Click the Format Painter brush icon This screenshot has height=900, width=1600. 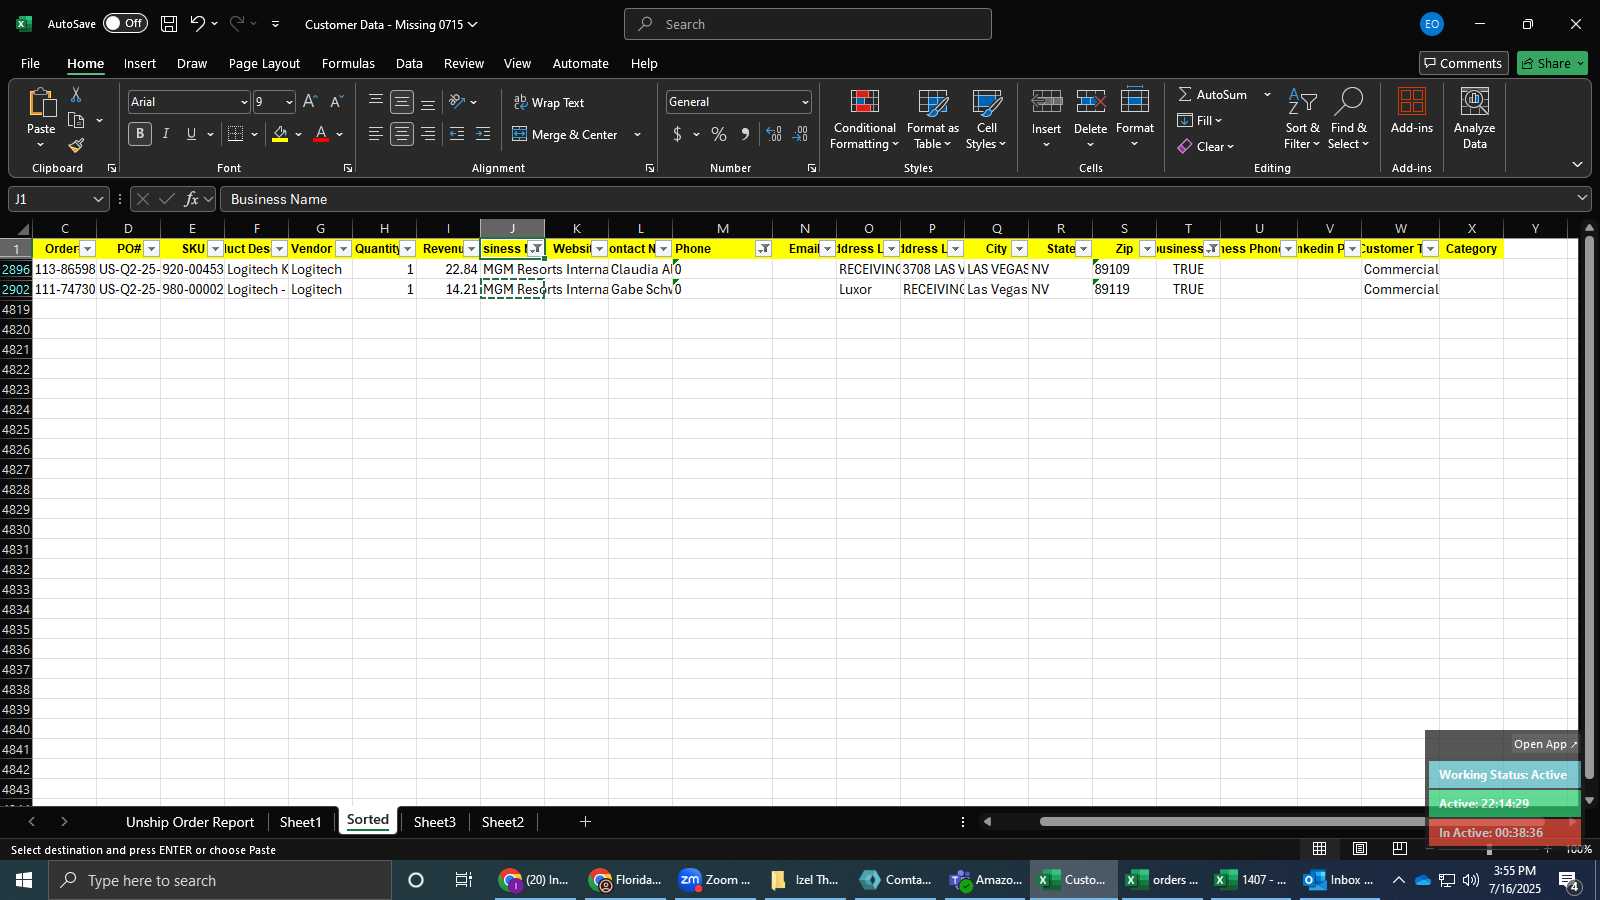tap(76, 146)
